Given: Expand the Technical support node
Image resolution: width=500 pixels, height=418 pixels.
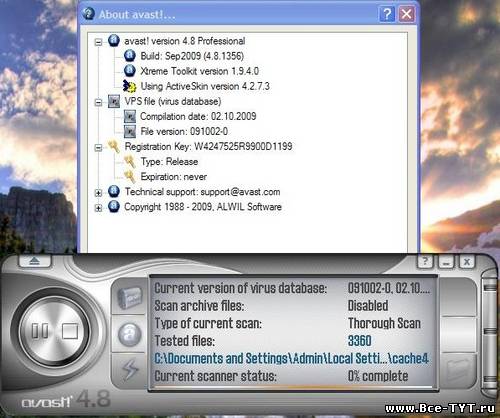Looking at the screenshot, I should [98, 193].
